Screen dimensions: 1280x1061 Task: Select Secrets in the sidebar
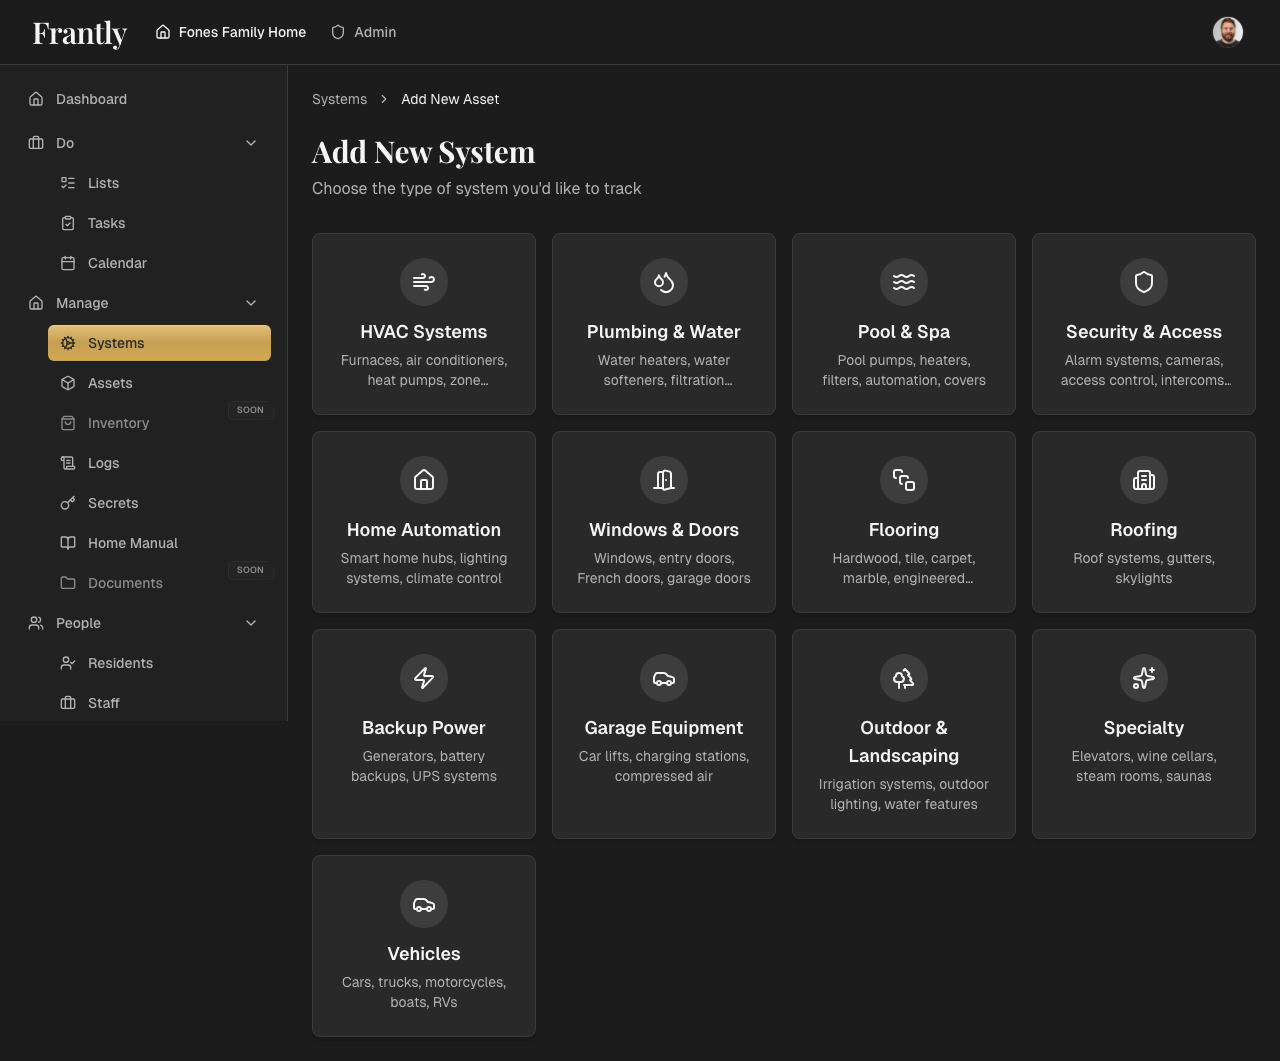coord(113,503)
